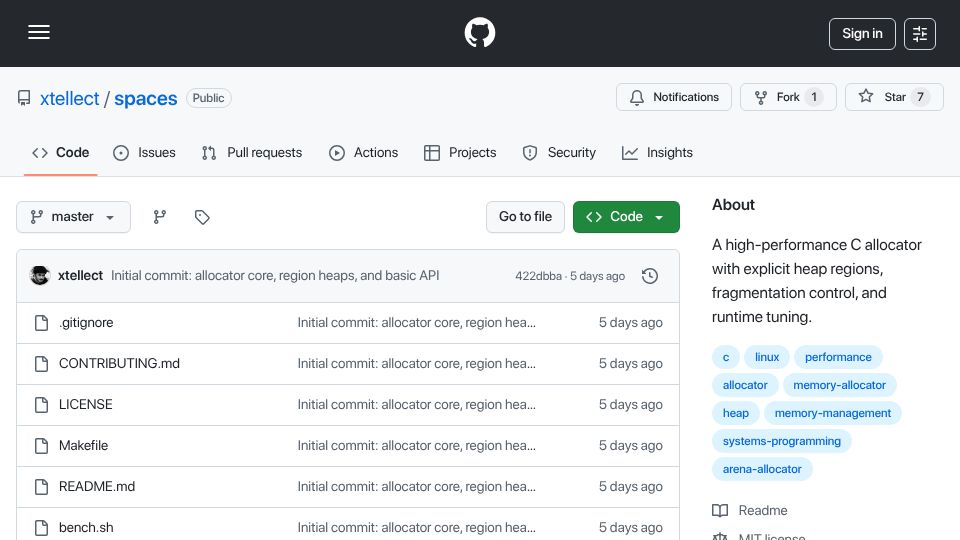Image resolution: width=960 pixels, height=540 pixels.
Task: Open the spaces repository link
Action: [146, 98]
